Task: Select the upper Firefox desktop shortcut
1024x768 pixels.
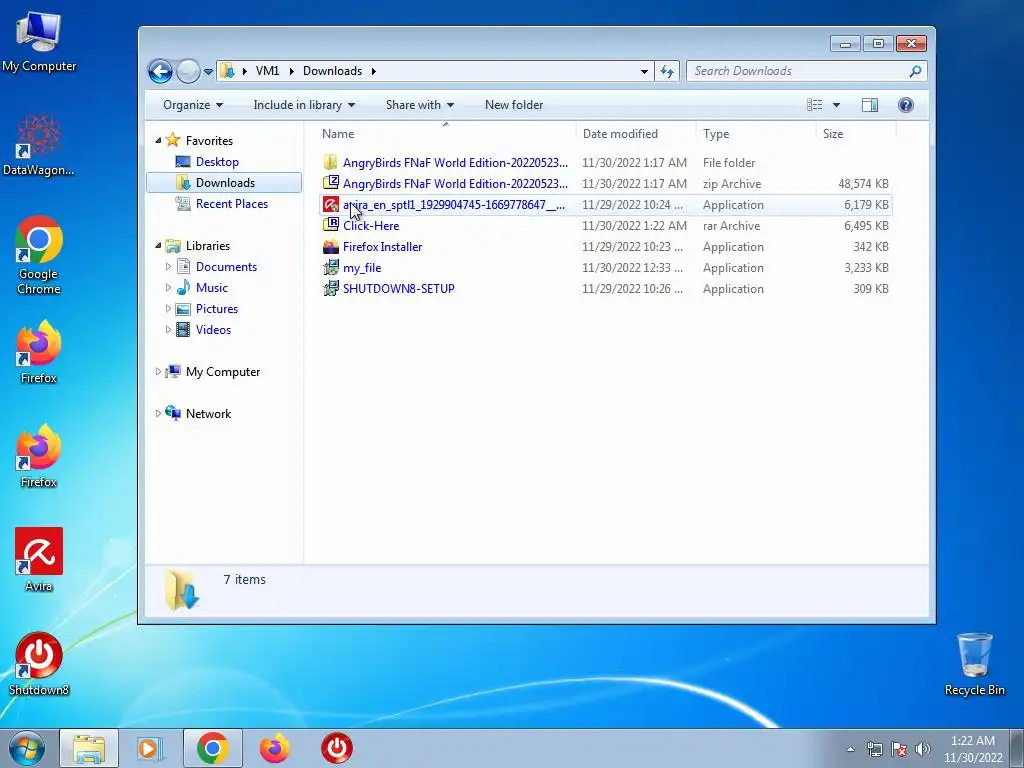Action: (39, 351)
